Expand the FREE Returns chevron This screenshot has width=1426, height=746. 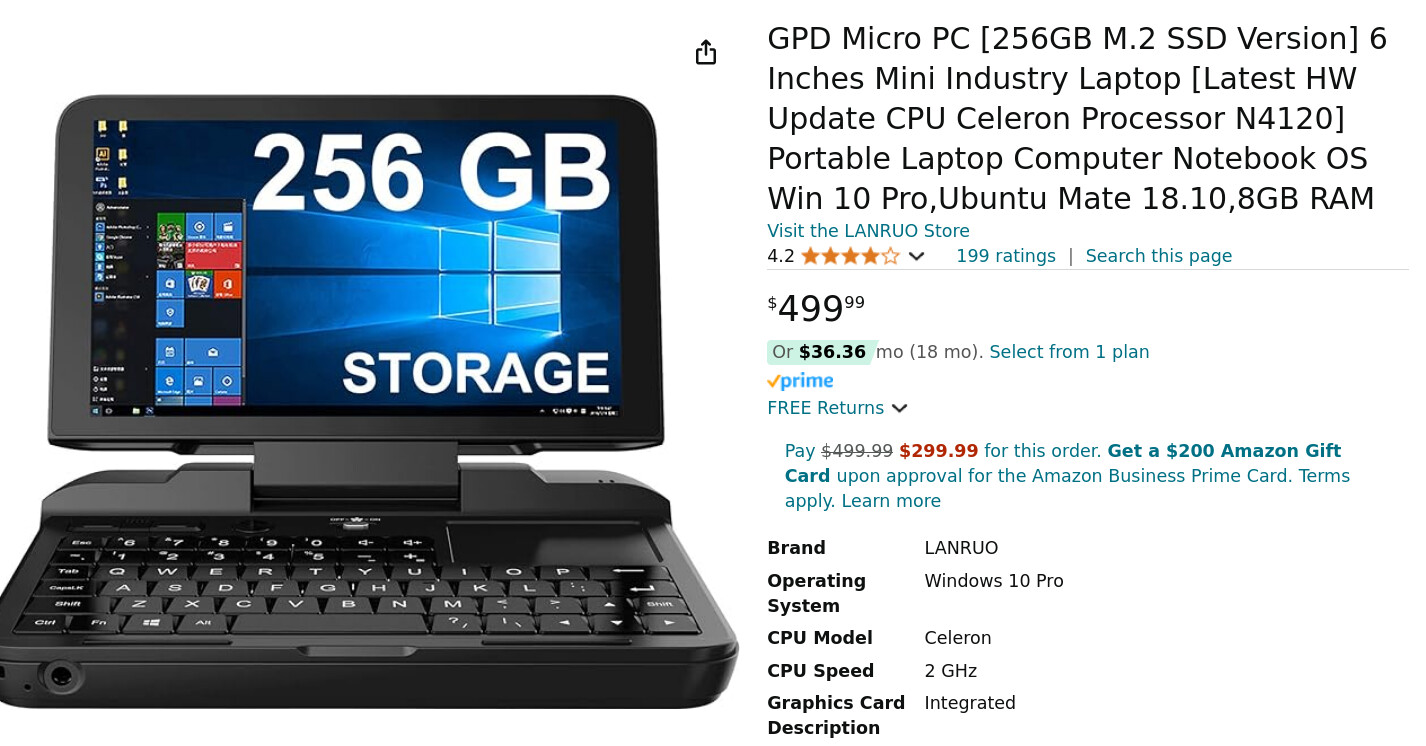(x=899, y=409)
